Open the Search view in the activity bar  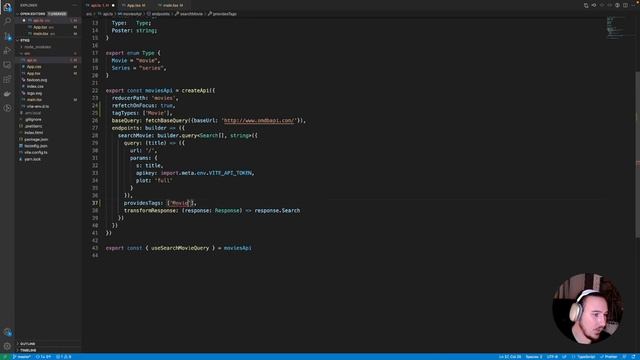(x=7, y=21)
